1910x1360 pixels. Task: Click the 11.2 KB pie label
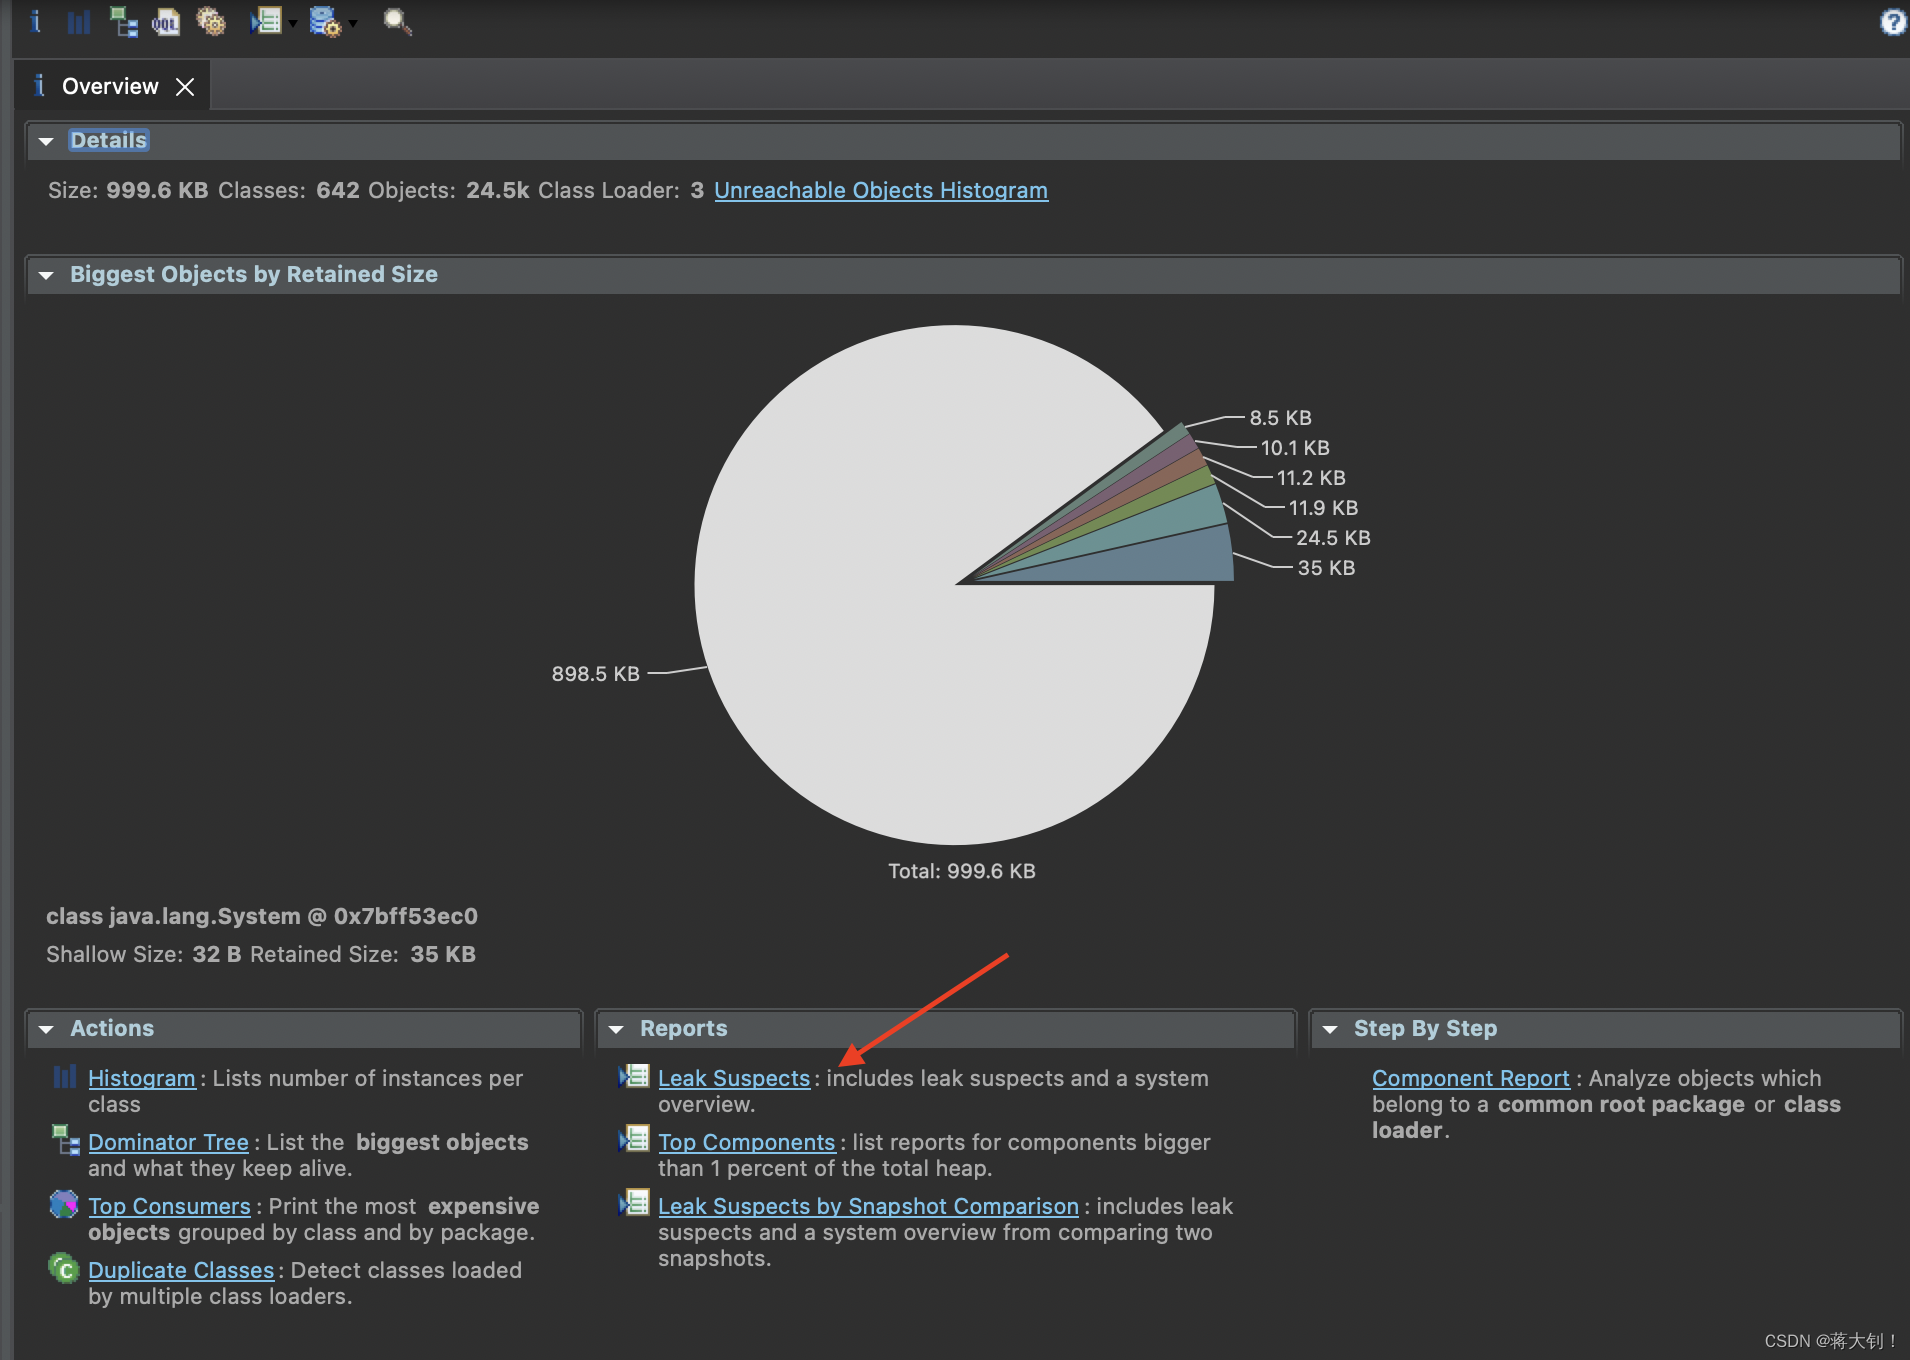(x=1311, y=478)
